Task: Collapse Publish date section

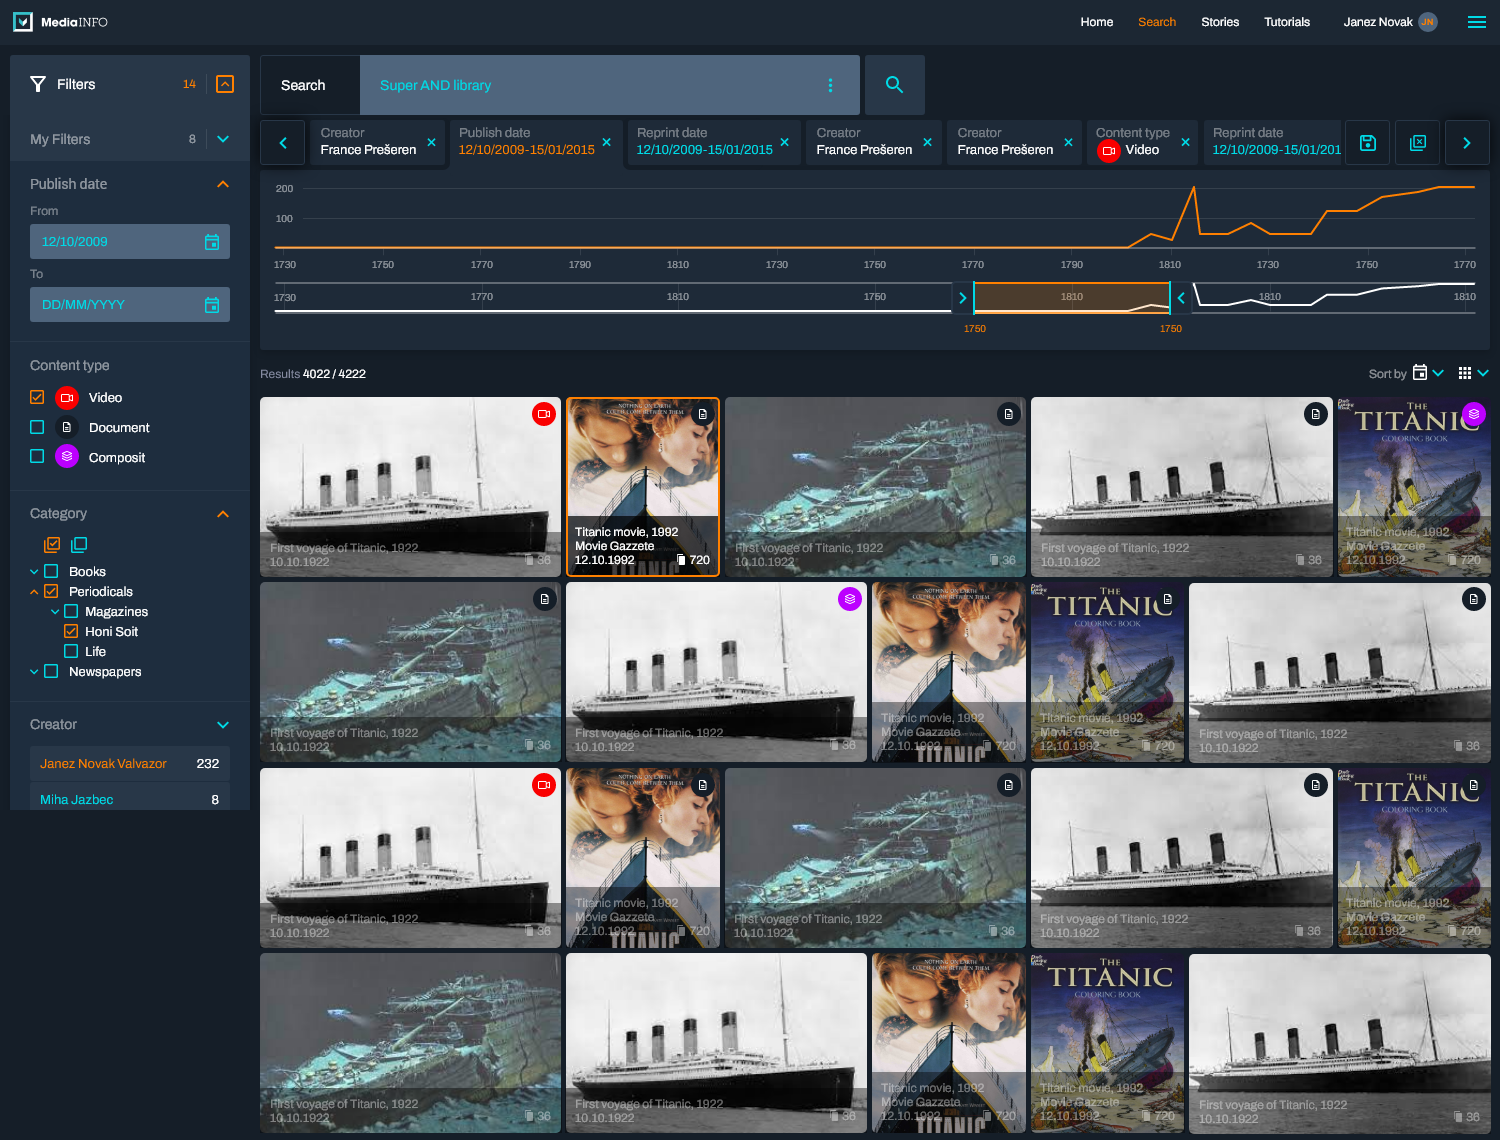Action: 223,184
